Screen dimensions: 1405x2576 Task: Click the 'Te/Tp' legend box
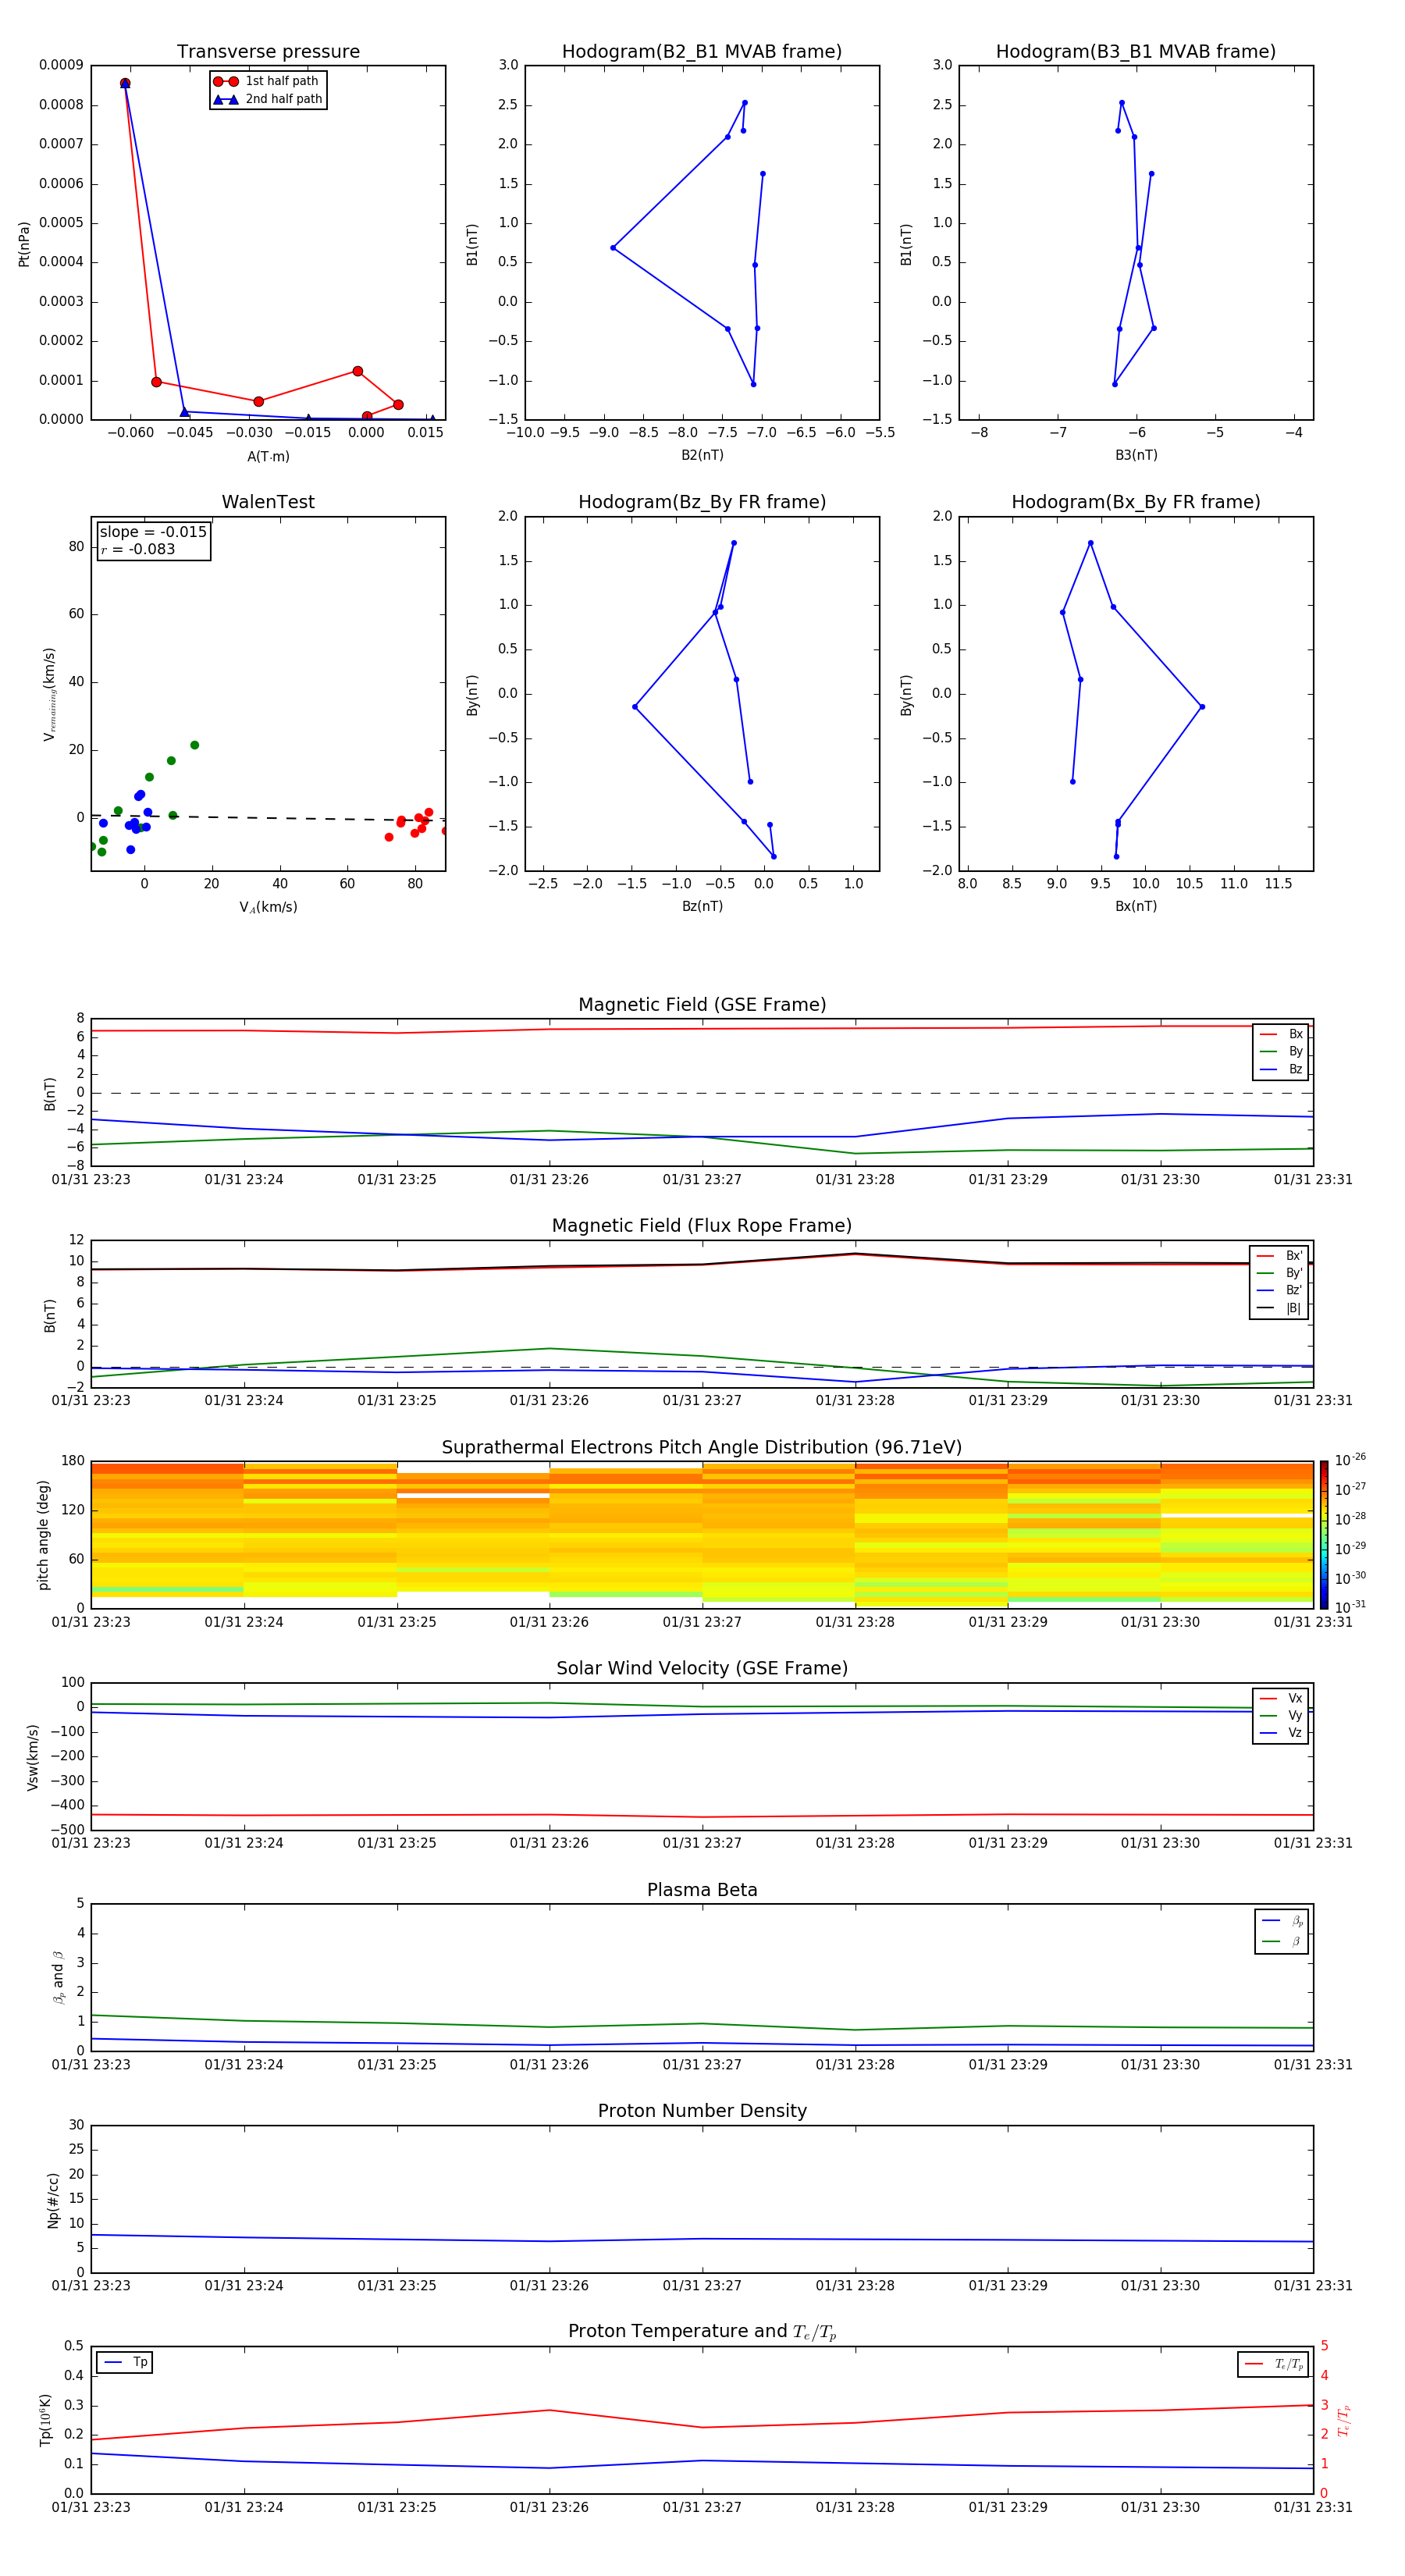[1273, 2364]
